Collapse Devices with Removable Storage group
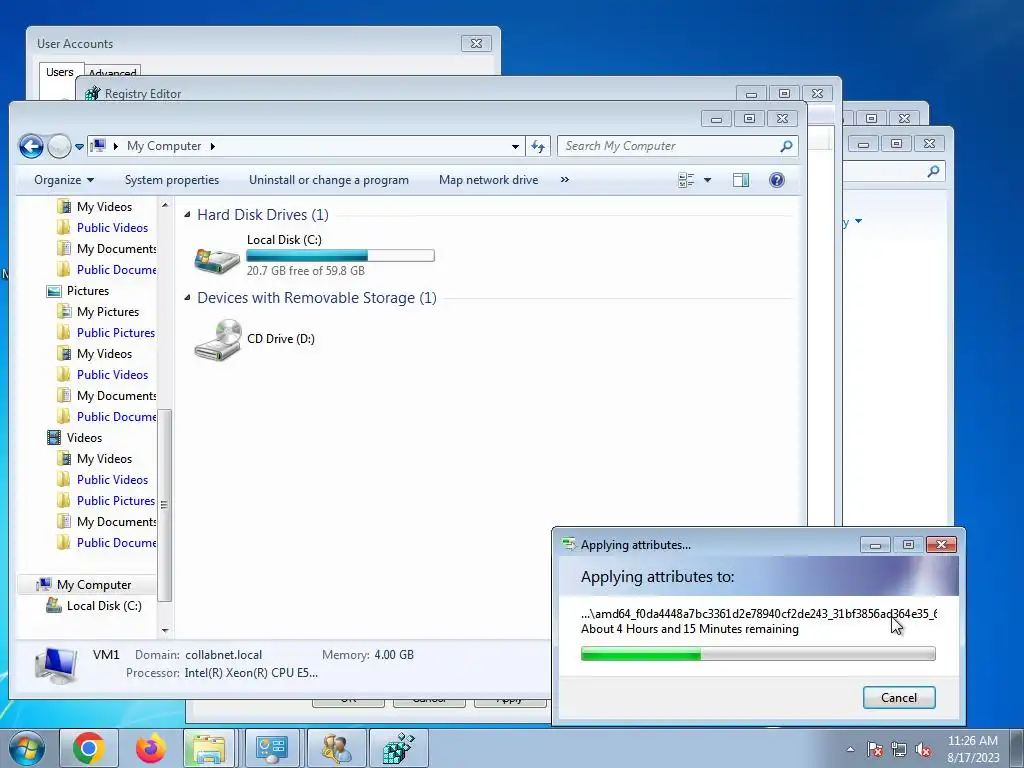 click(x=187, y=298)
